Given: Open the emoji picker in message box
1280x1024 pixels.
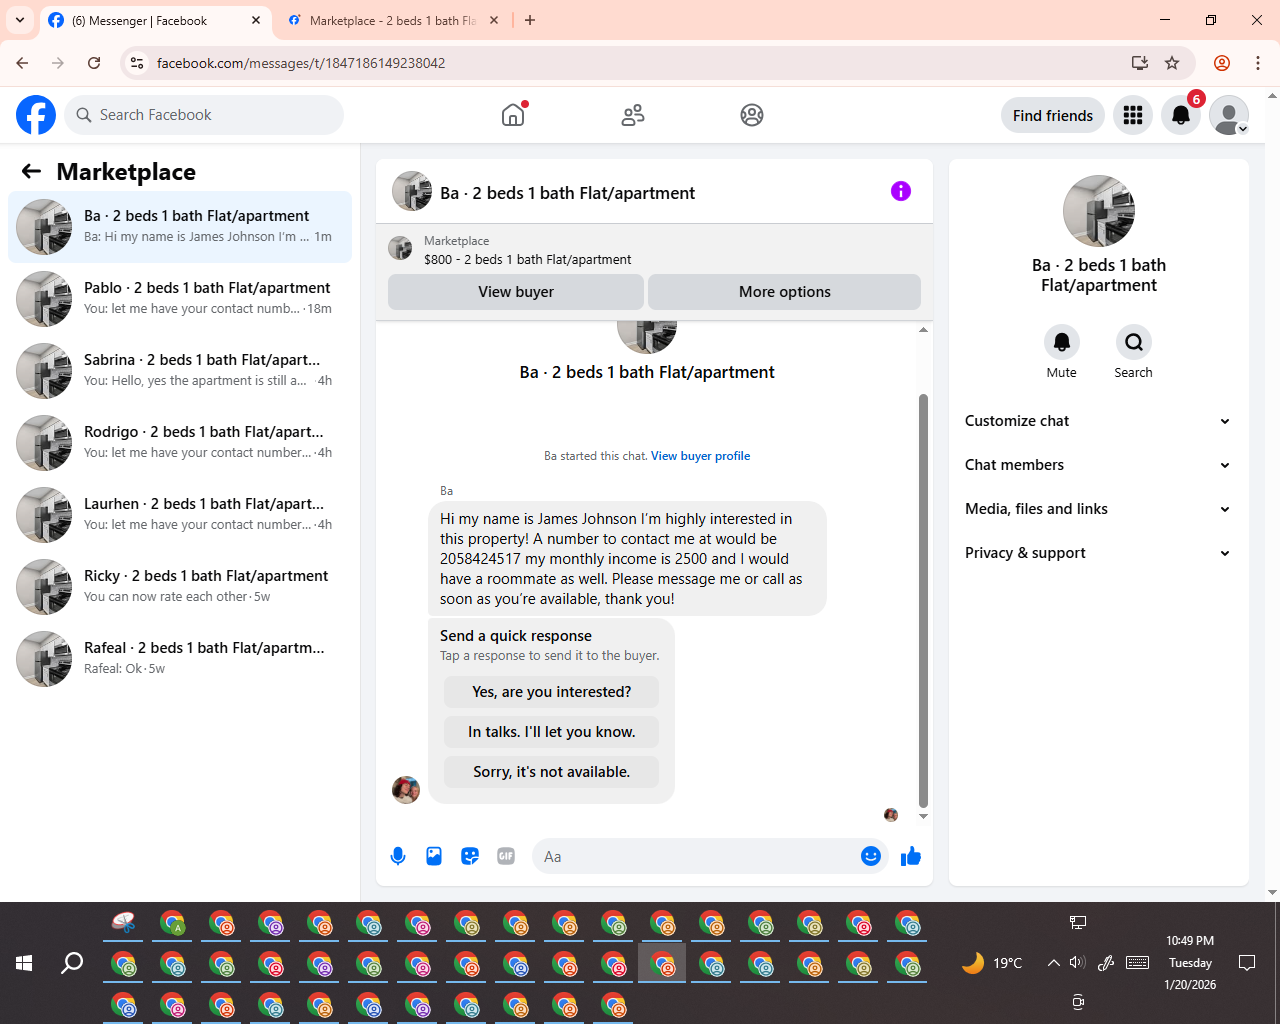Looking at the screenshot, I should pyautogui.click(x=871, y=856).
